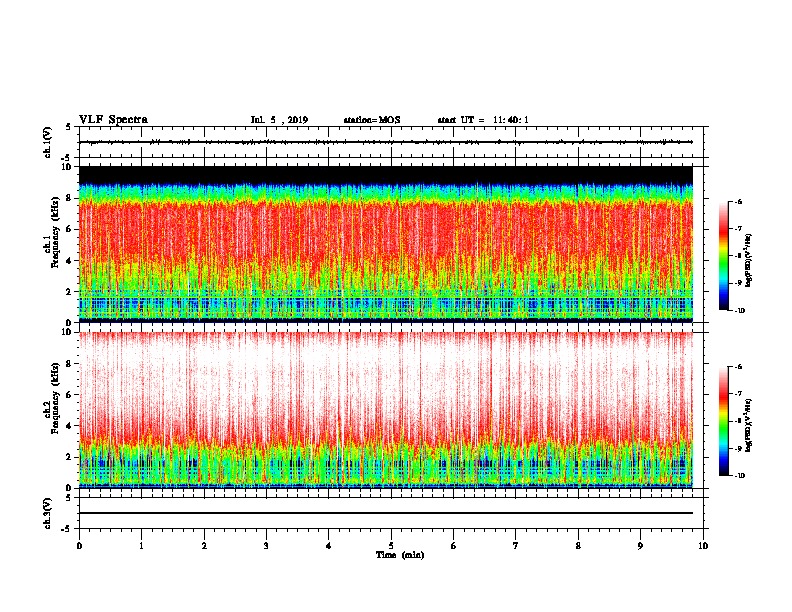Viewport: 792px width, 612px height.
Task: Click the "-10" label on ch.1 colorbar
Action: click(x=739, y=311)
